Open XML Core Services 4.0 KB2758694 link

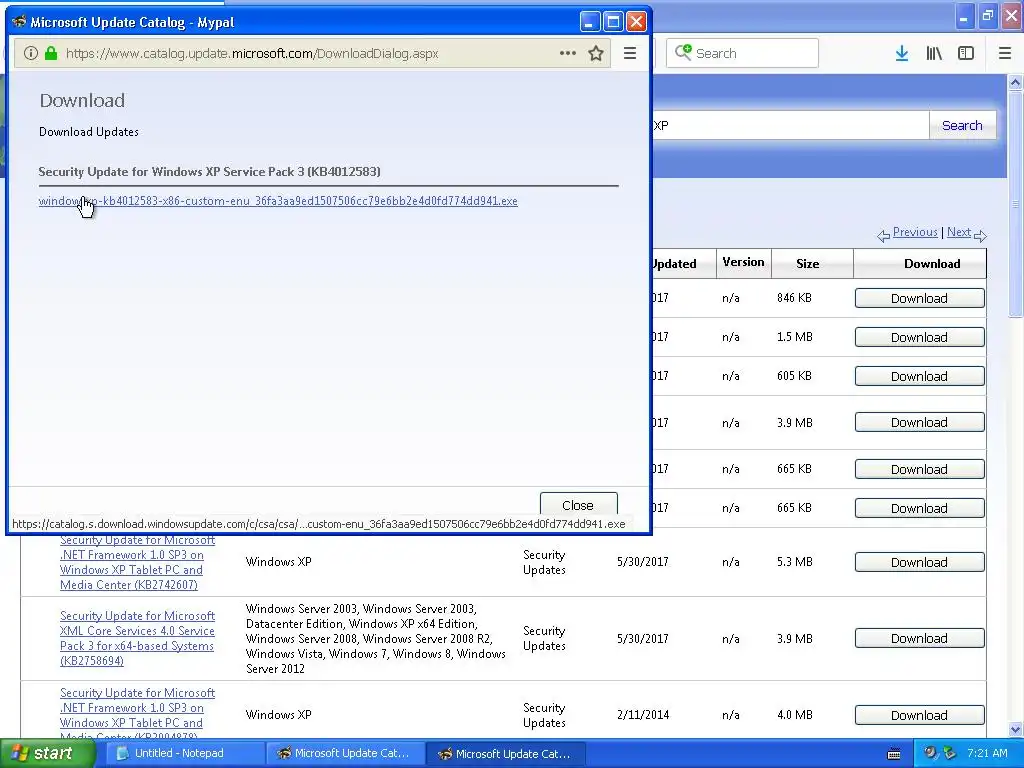[x=137, y=638]
